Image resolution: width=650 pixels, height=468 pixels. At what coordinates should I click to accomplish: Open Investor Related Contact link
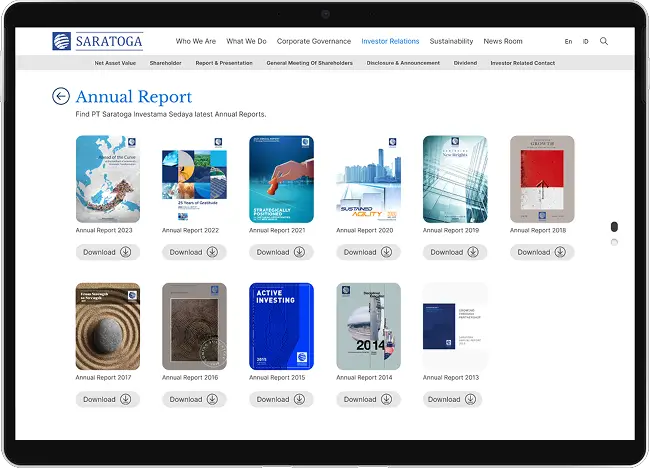point(522,63)
